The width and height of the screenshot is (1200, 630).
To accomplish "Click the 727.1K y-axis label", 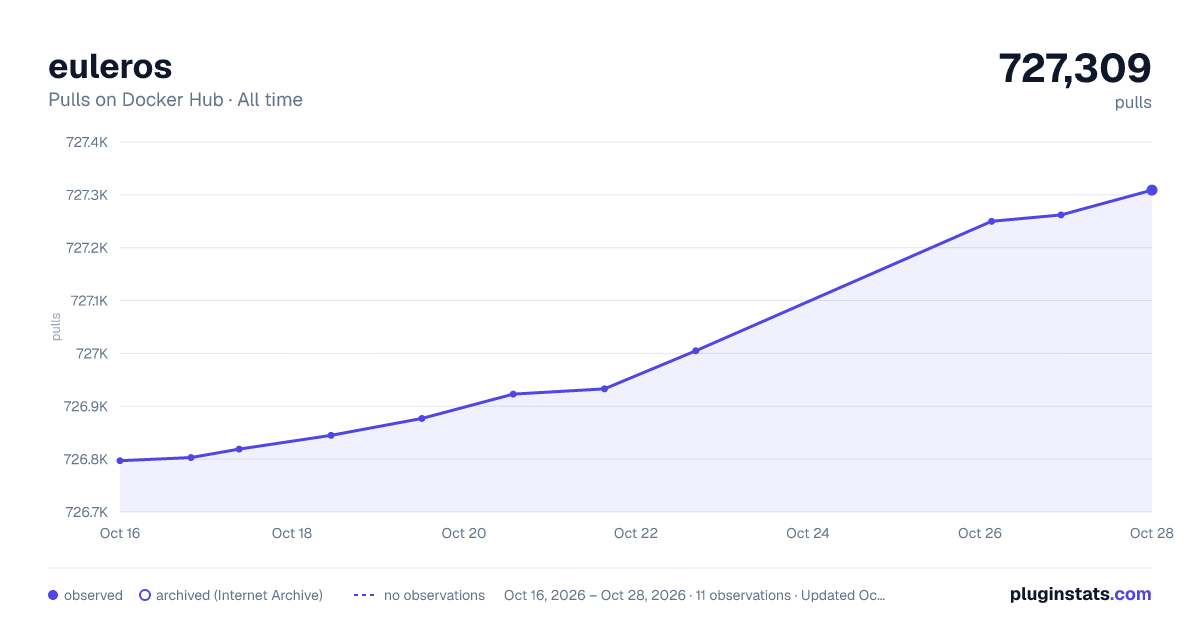I will [88, 301].
